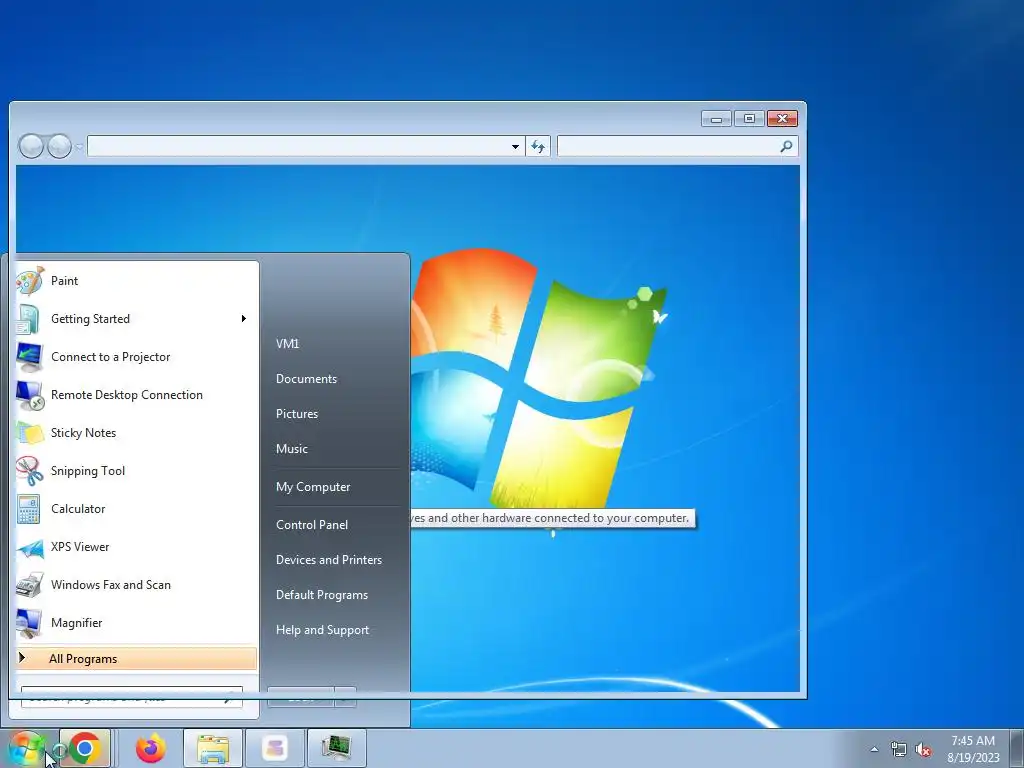
Task: Maximize the Explorer window
Action: (749, 119)
